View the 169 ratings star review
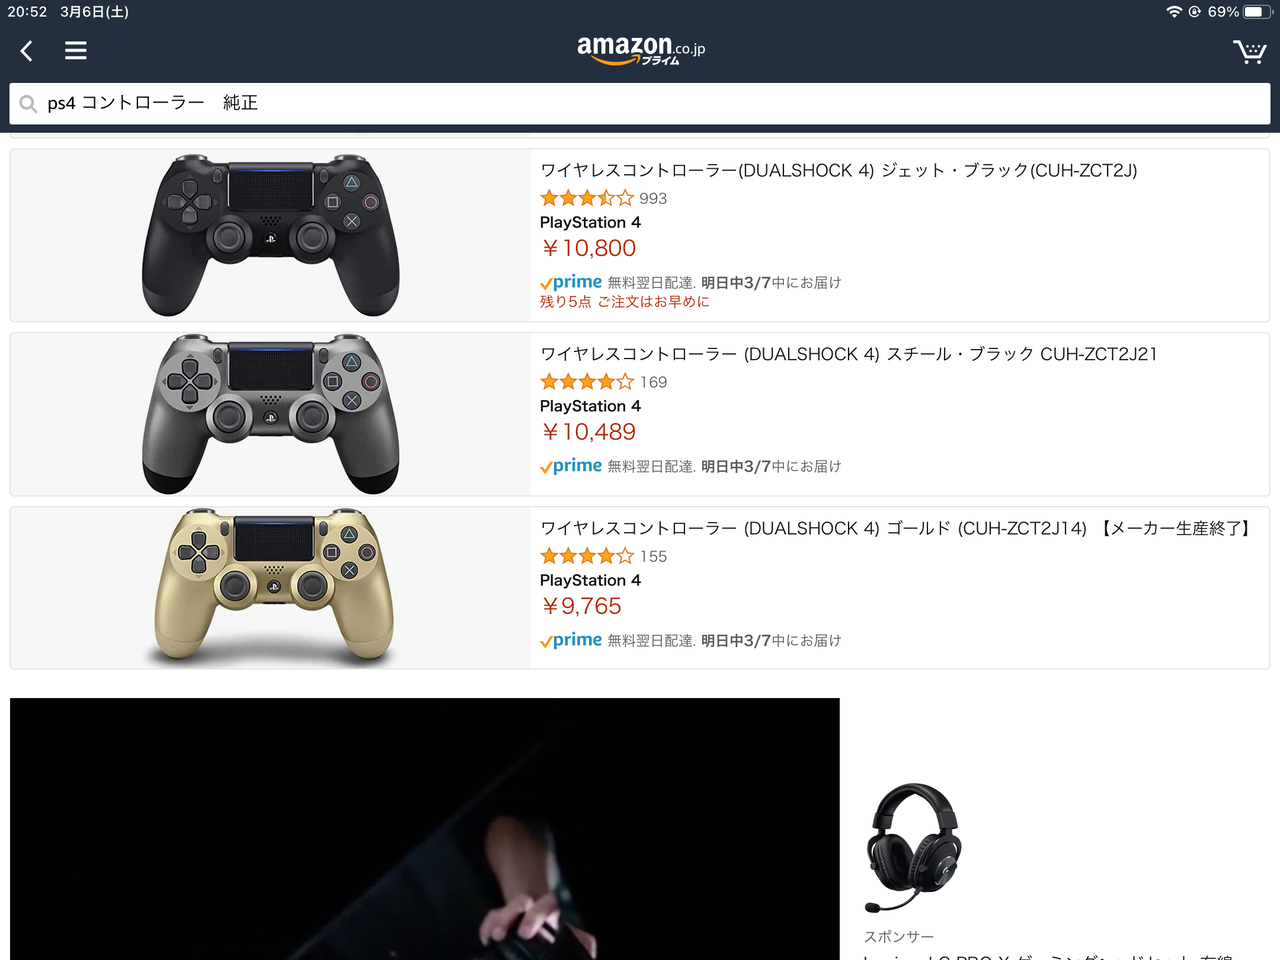 [x=603, y=382]
